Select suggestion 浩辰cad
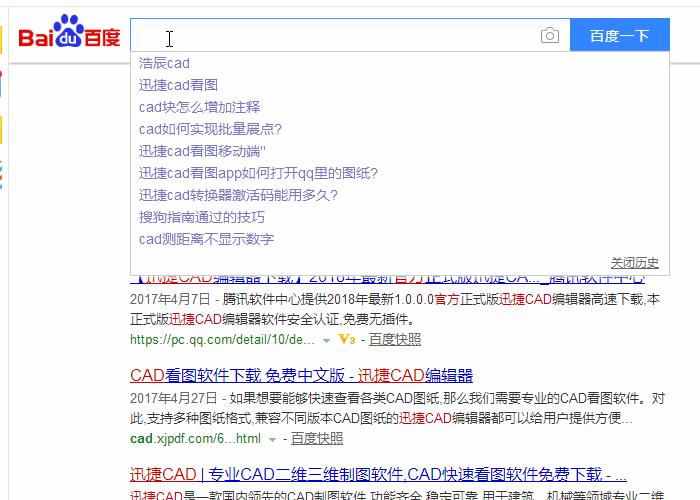 pos(164,63)
